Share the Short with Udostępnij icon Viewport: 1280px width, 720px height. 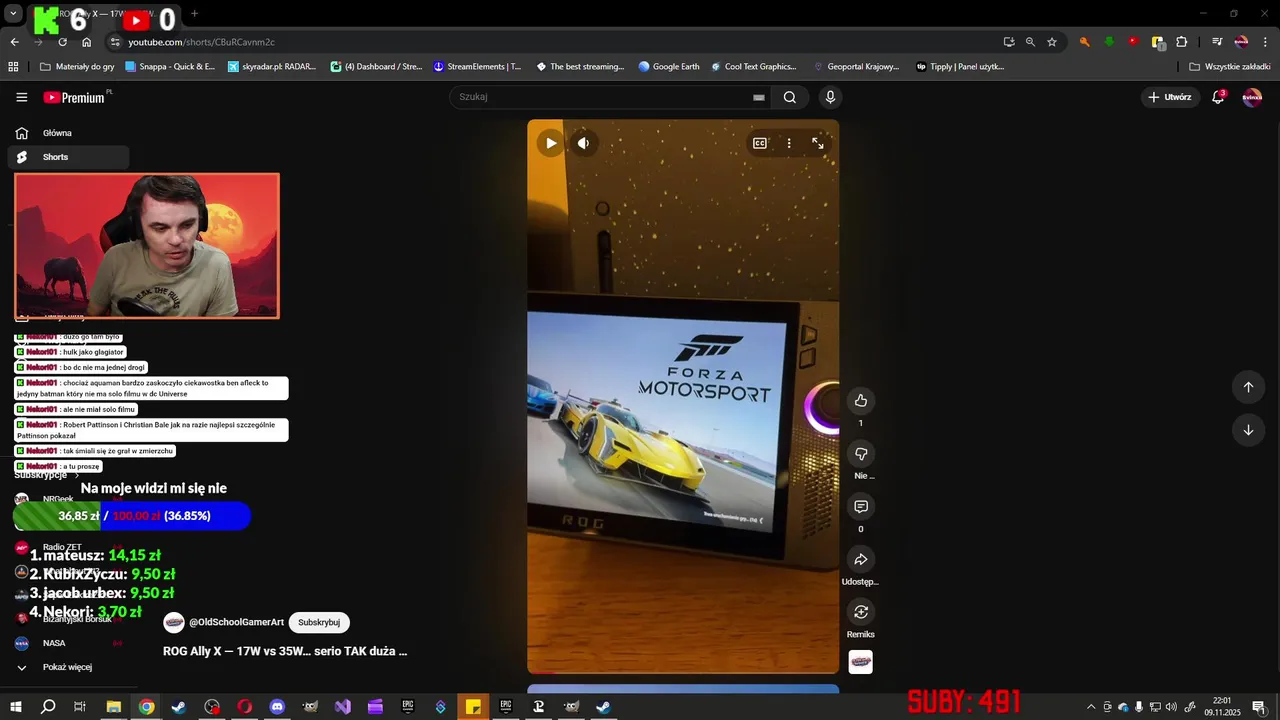pyautogui.click(x=860, y=559)
